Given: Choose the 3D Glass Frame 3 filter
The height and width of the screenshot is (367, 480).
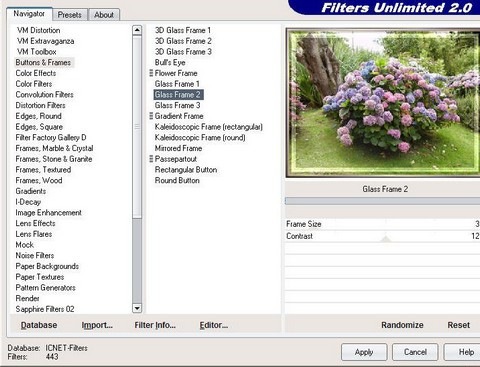Looking at the screenshot, I should coord(183,52).
